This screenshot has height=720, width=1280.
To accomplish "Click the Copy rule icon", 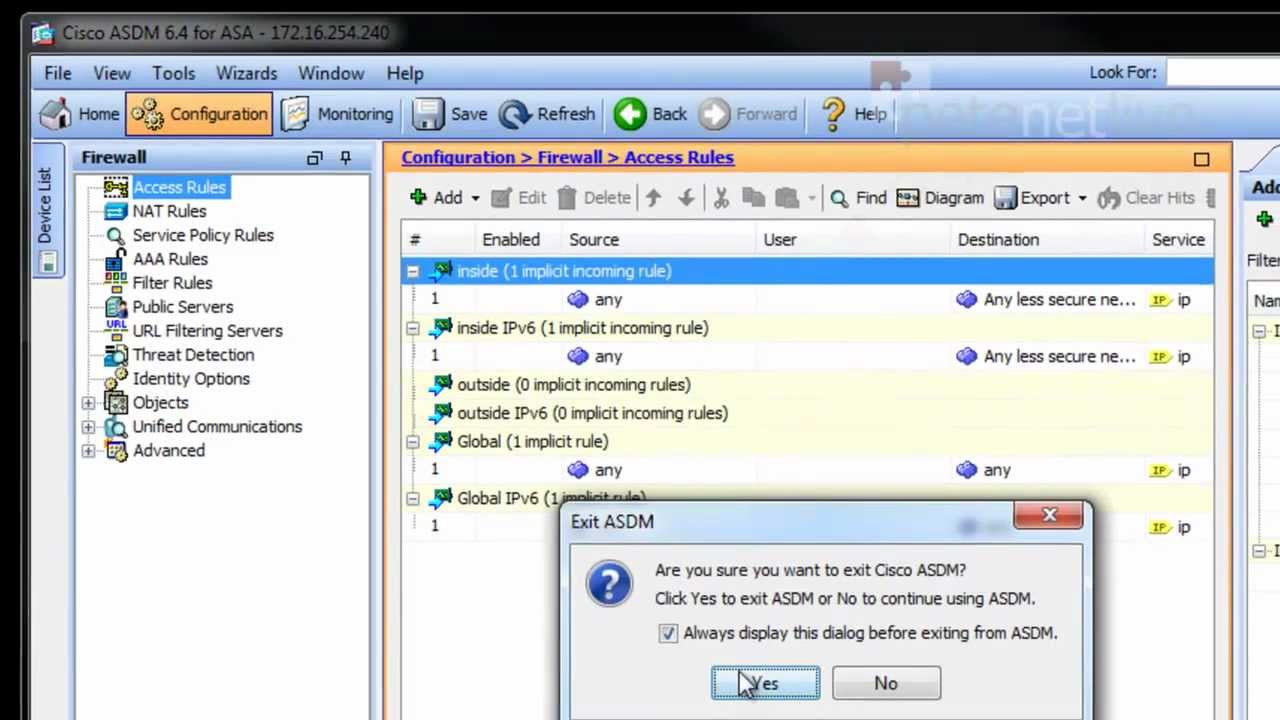I will (x=753, y=198).
